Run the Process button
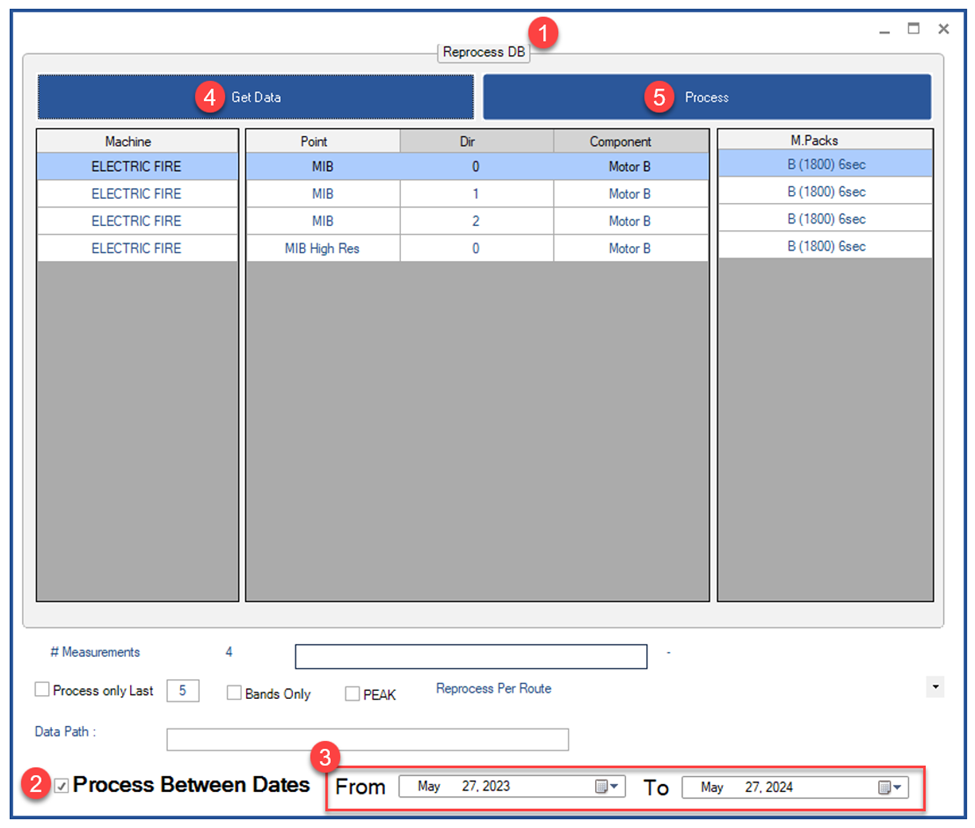The image size is (975, 828). (x=707, y=97)
